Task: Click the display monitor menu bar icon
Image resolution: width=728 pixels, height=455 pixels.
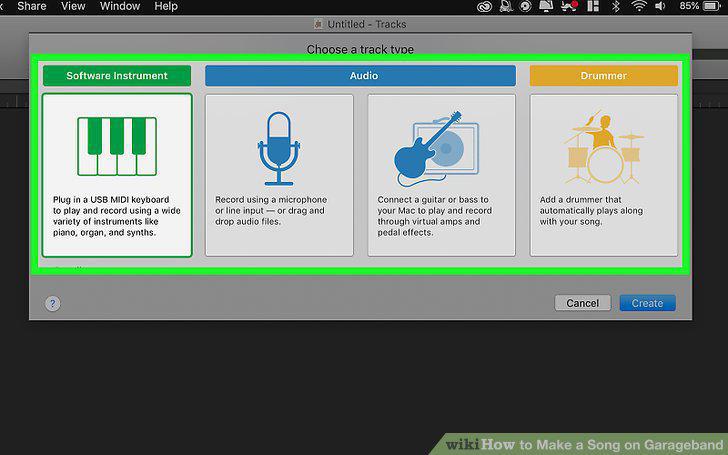Action: pos(546,6)
